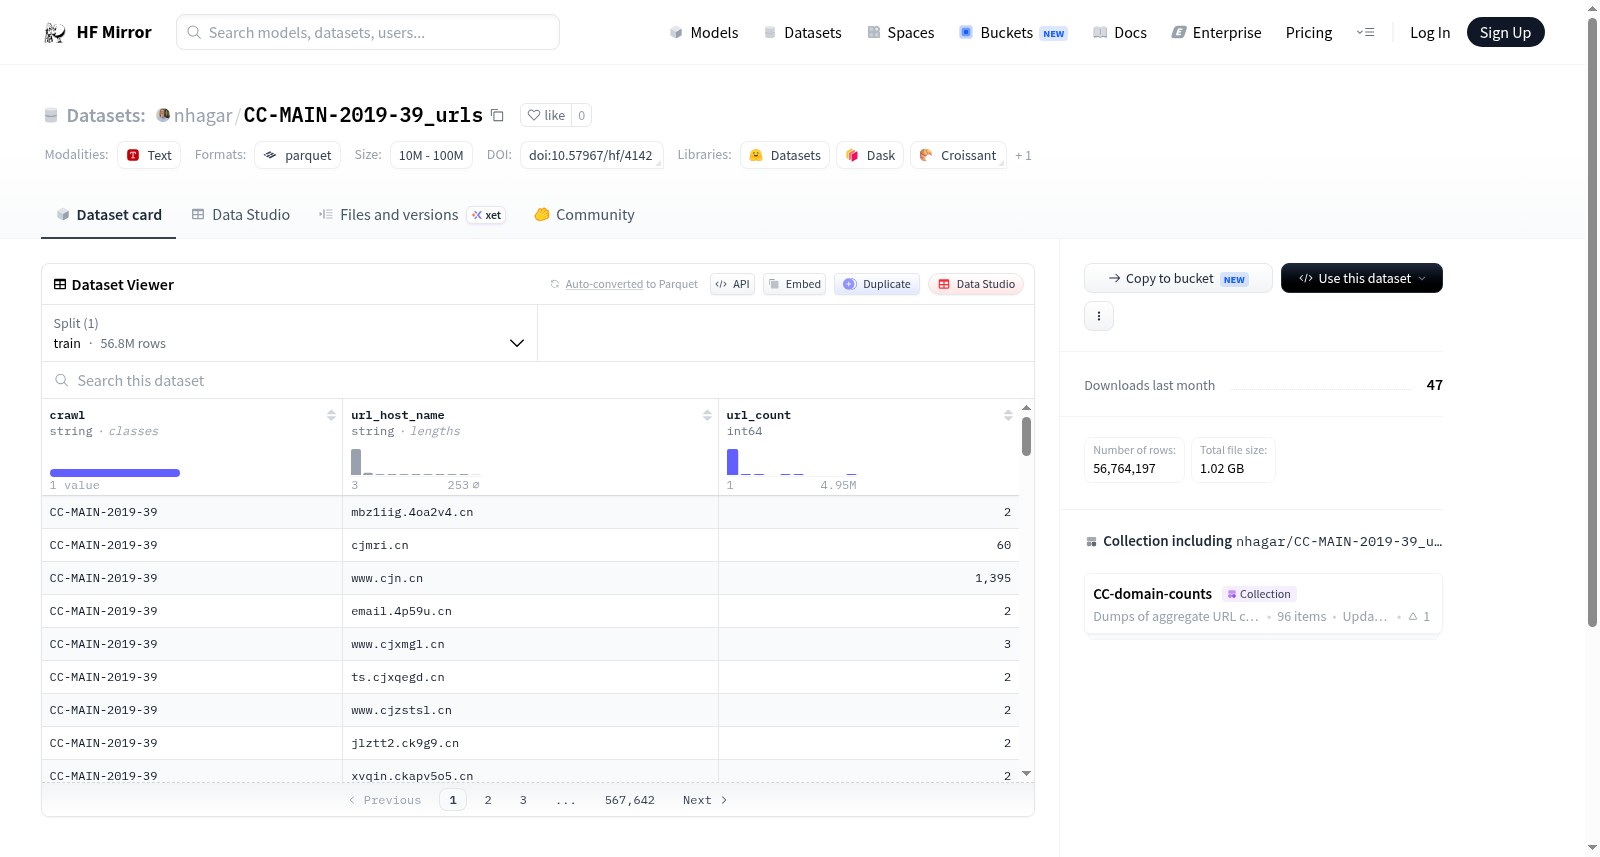Click the url_host_name length histogram bar
This screenshot has width=1600, height=857.
pyautogui.click(x=356, y=462)
